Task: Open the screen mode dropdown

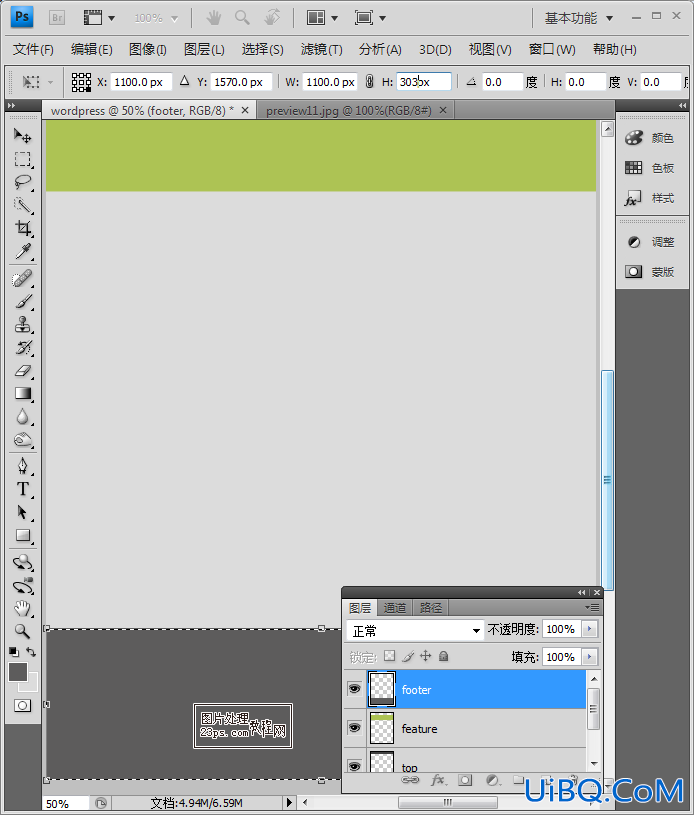Action: coord(370,18)
